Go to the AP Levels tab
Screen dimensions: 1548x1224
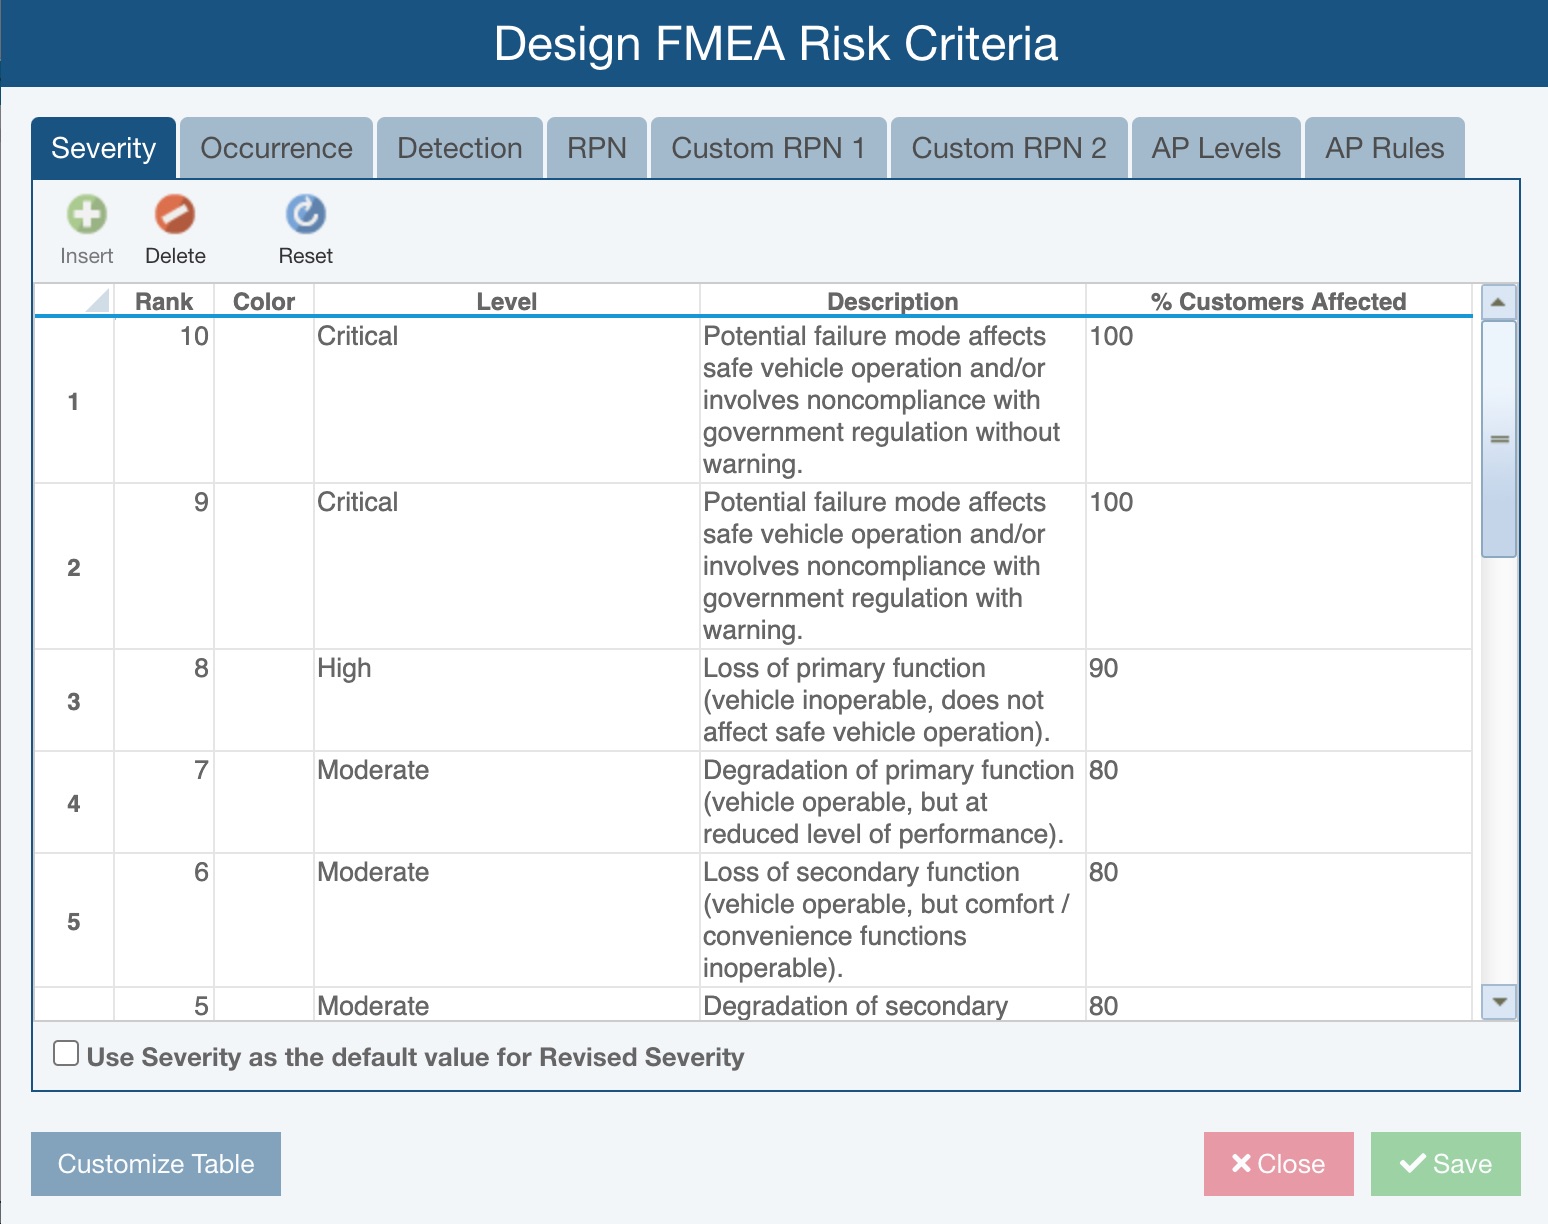(1215, 148)
